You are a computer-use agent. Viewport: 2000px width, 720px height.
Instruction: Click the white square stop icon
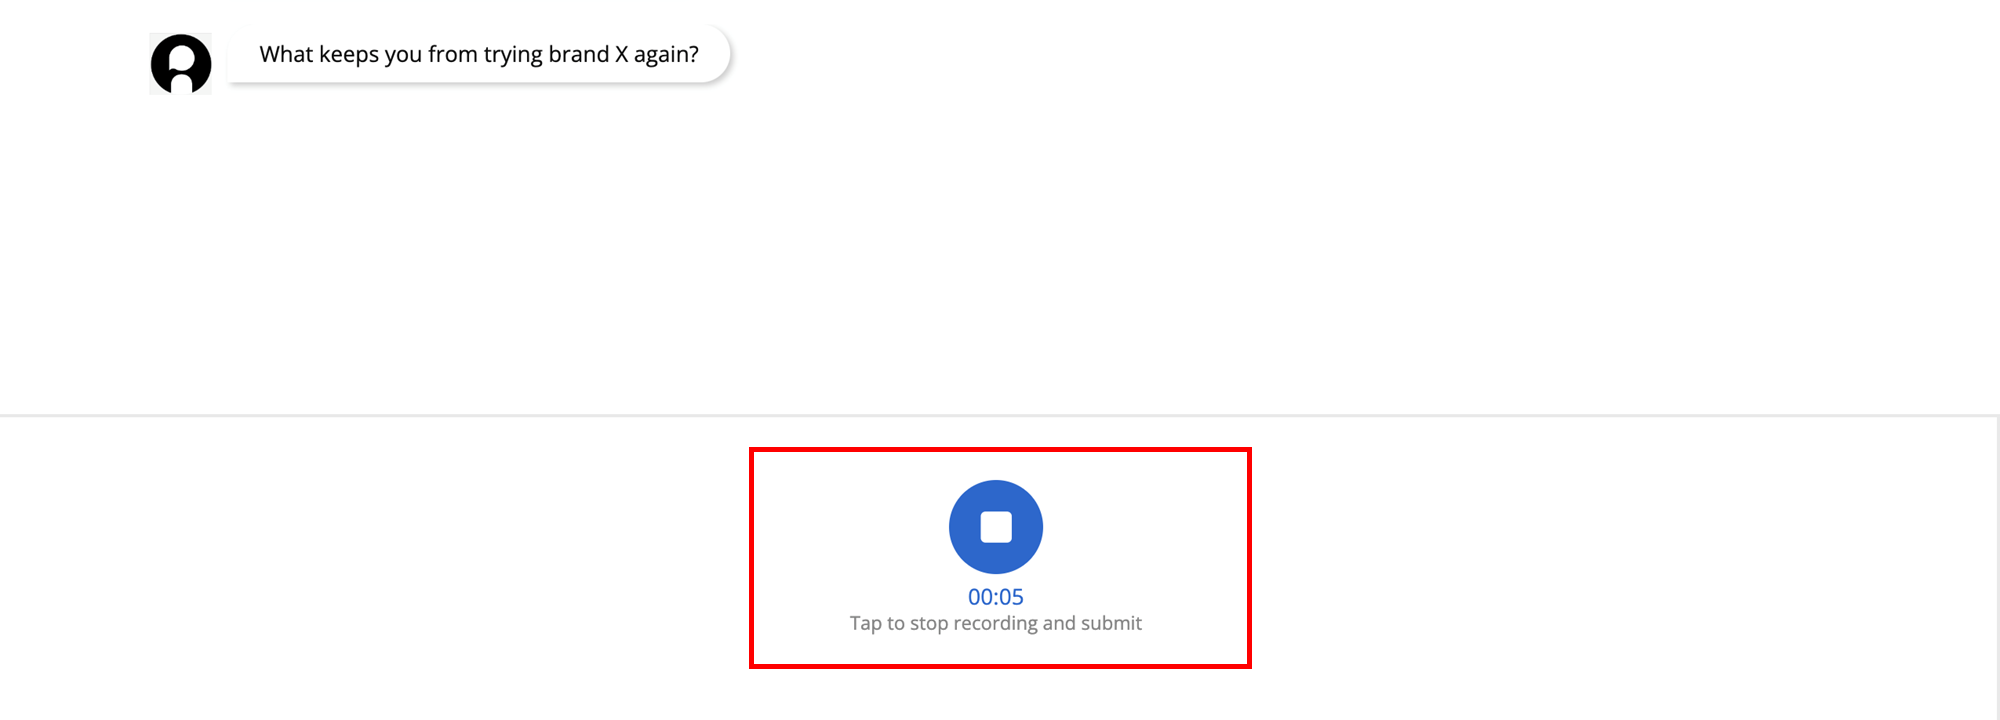pos(995,527)
